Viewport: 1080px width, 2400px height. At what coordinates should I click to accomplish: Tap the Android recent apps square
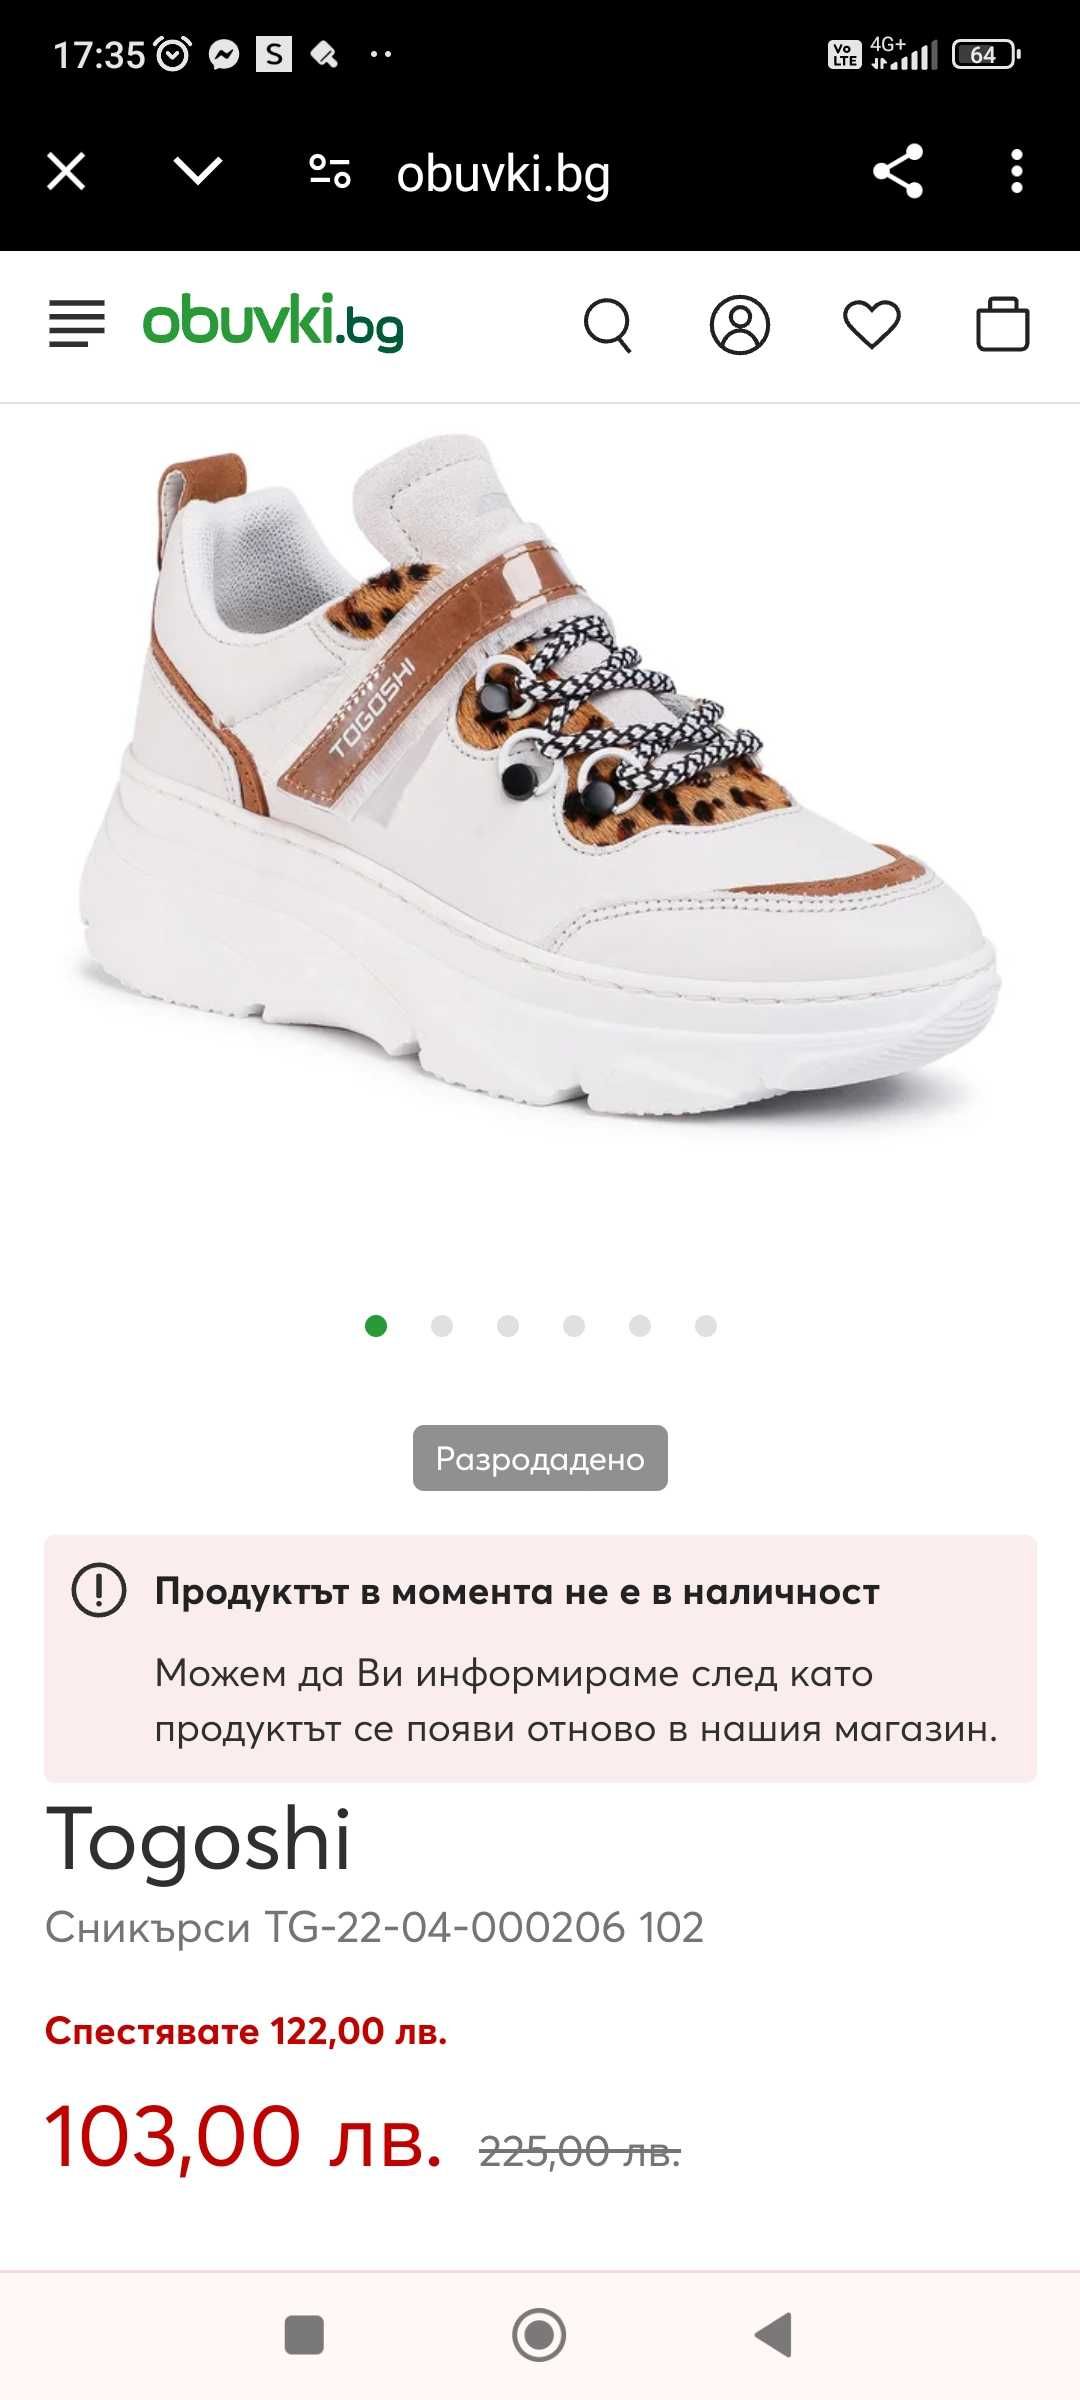[304, 2335]
